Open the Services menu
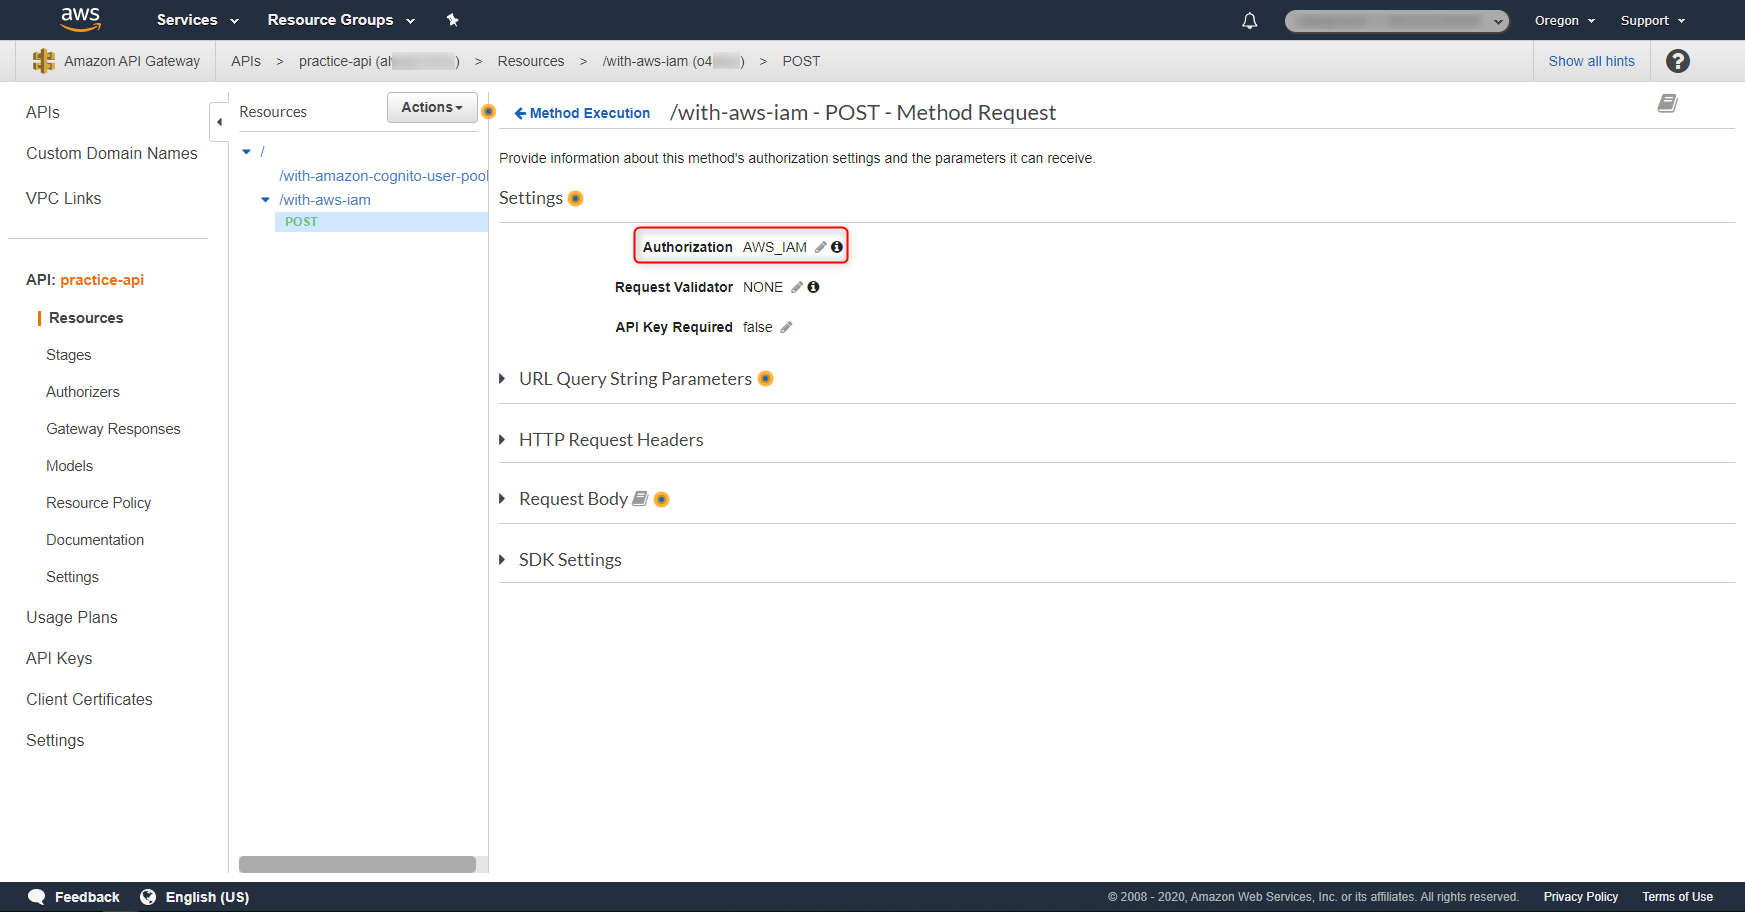This screenshot has width=1745, height=912. 197,20
